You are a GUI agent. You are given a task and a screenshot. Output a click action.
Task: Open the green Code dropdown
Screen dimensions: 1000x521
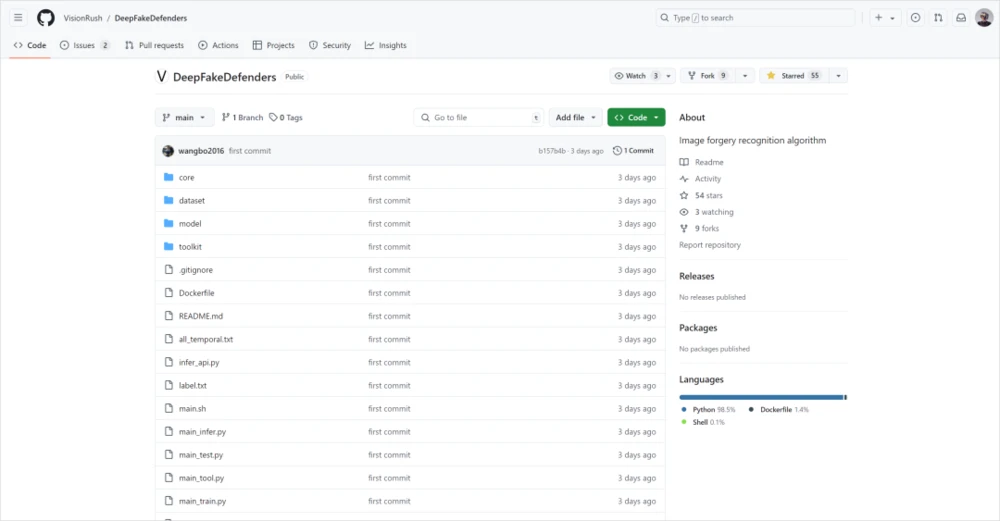636,117
